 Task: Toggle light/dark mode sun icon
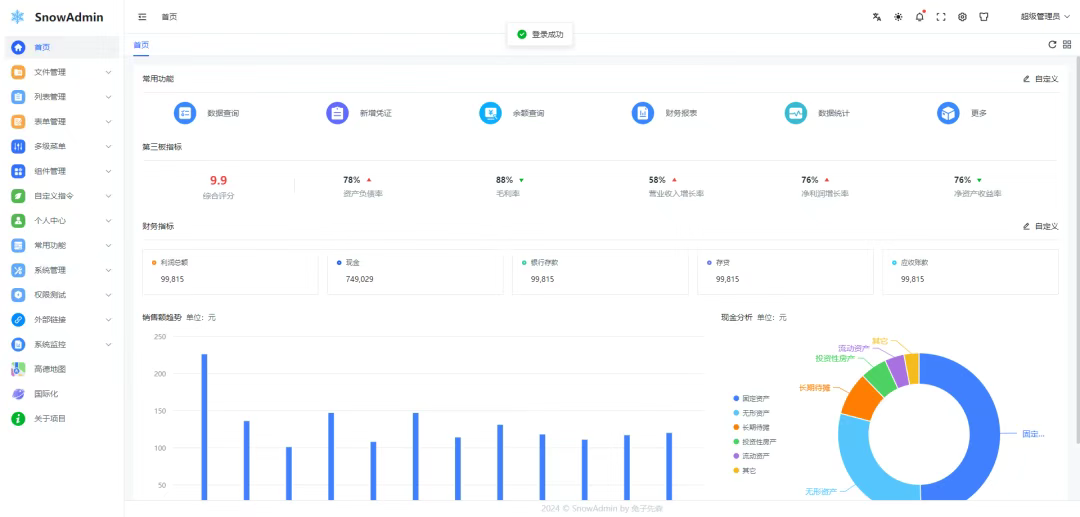(x=898, y=17)
